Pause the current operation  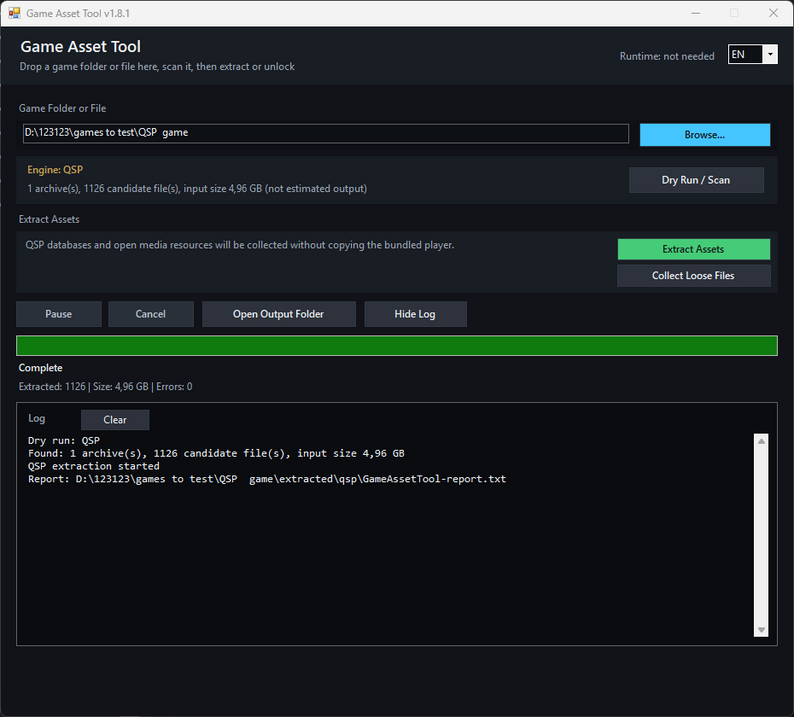(59, 314)
